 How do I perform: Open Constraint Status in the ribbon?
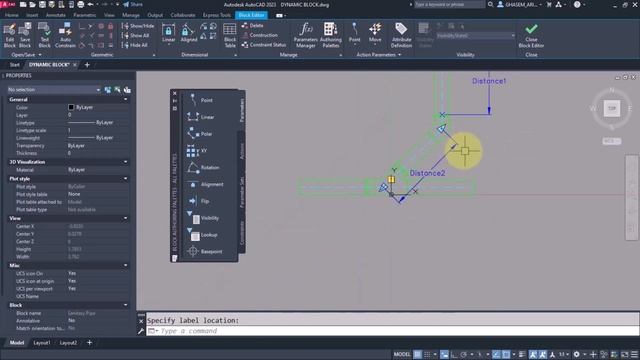click(x=264, y=45)
